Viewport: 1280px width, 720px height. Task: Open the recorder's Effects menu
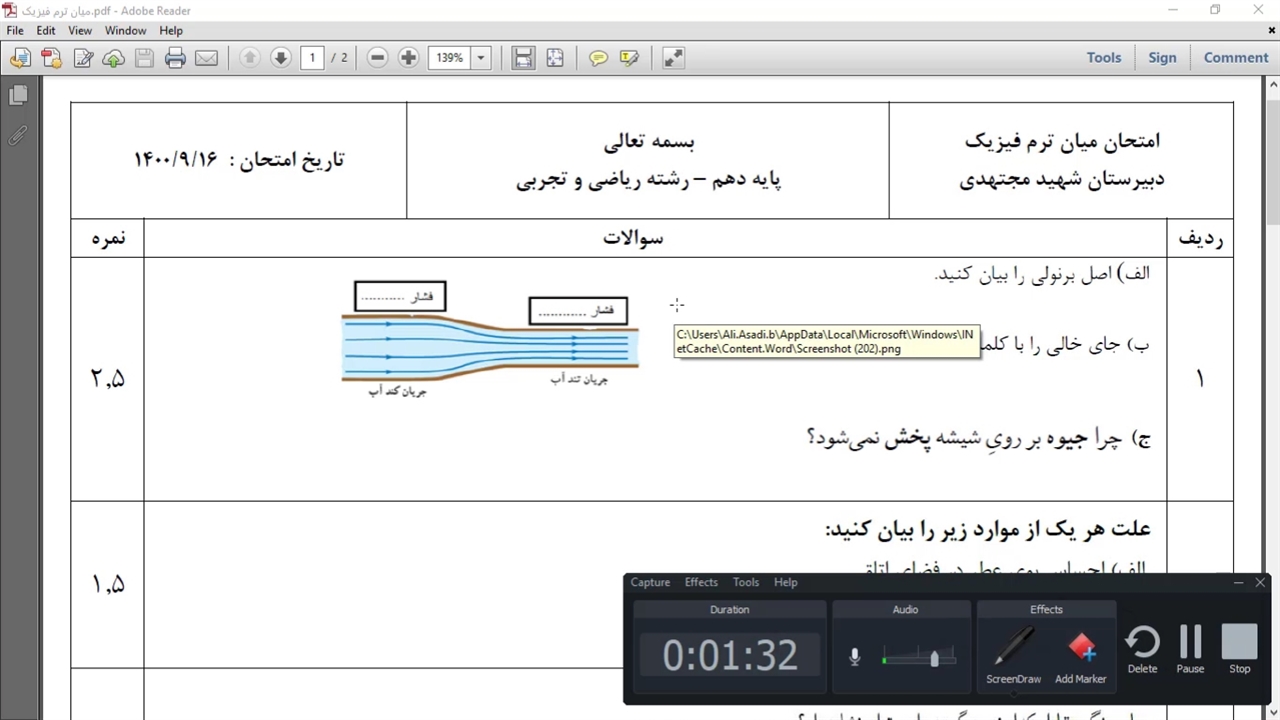pos(701,582)
